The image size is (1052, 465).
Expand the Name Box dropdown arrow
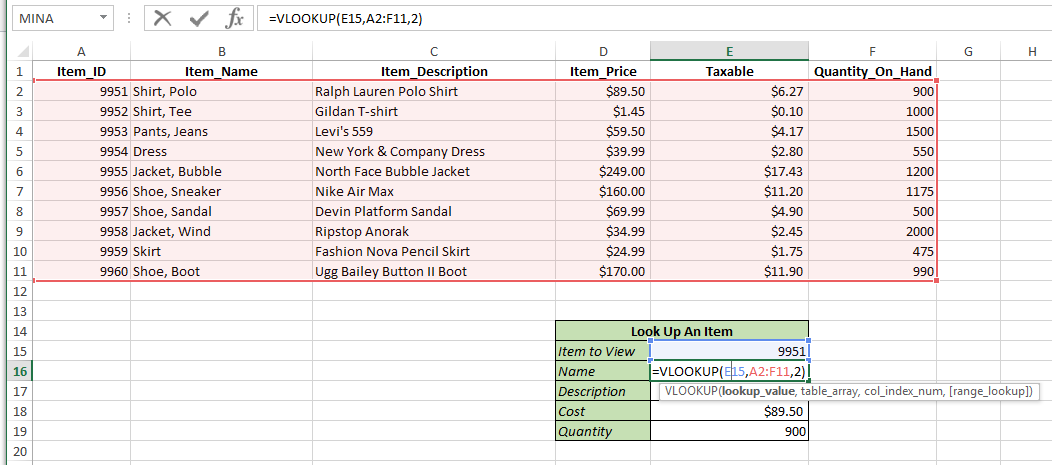coord(103,19)
